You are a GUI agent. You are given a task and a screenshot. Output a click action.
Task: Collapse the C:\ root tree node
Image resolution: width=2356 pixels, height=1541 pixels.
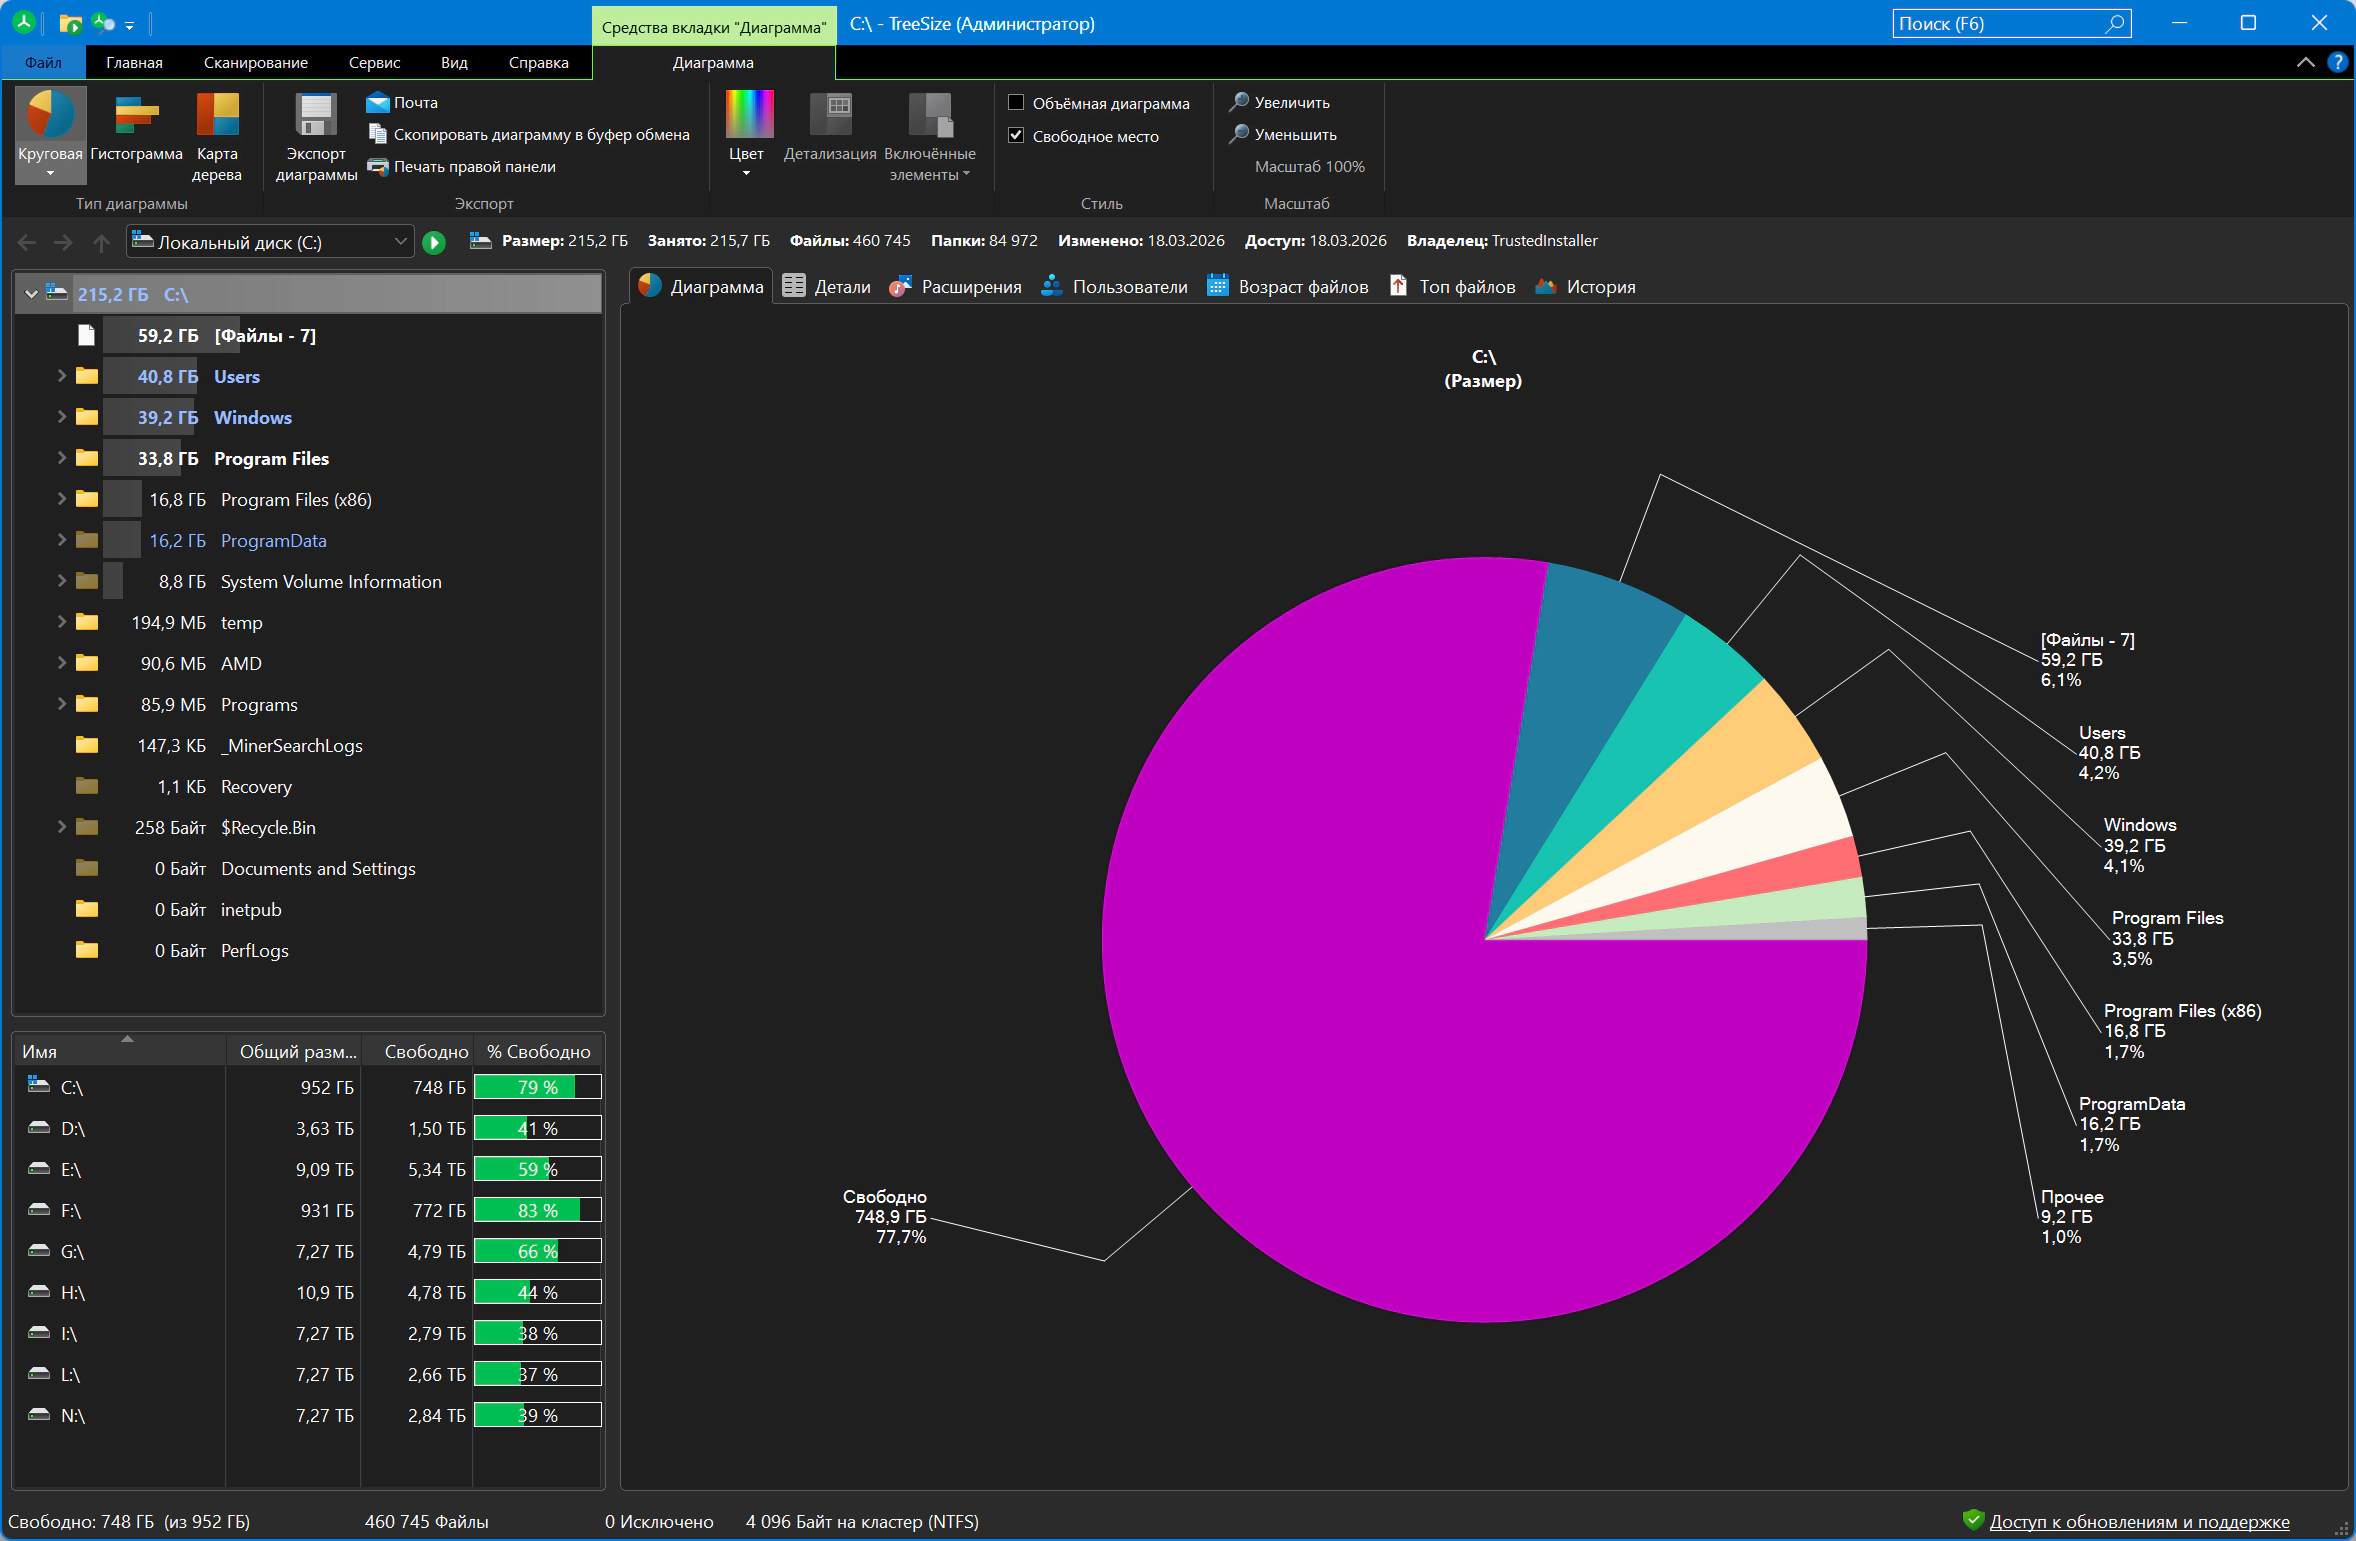point(31,294)
